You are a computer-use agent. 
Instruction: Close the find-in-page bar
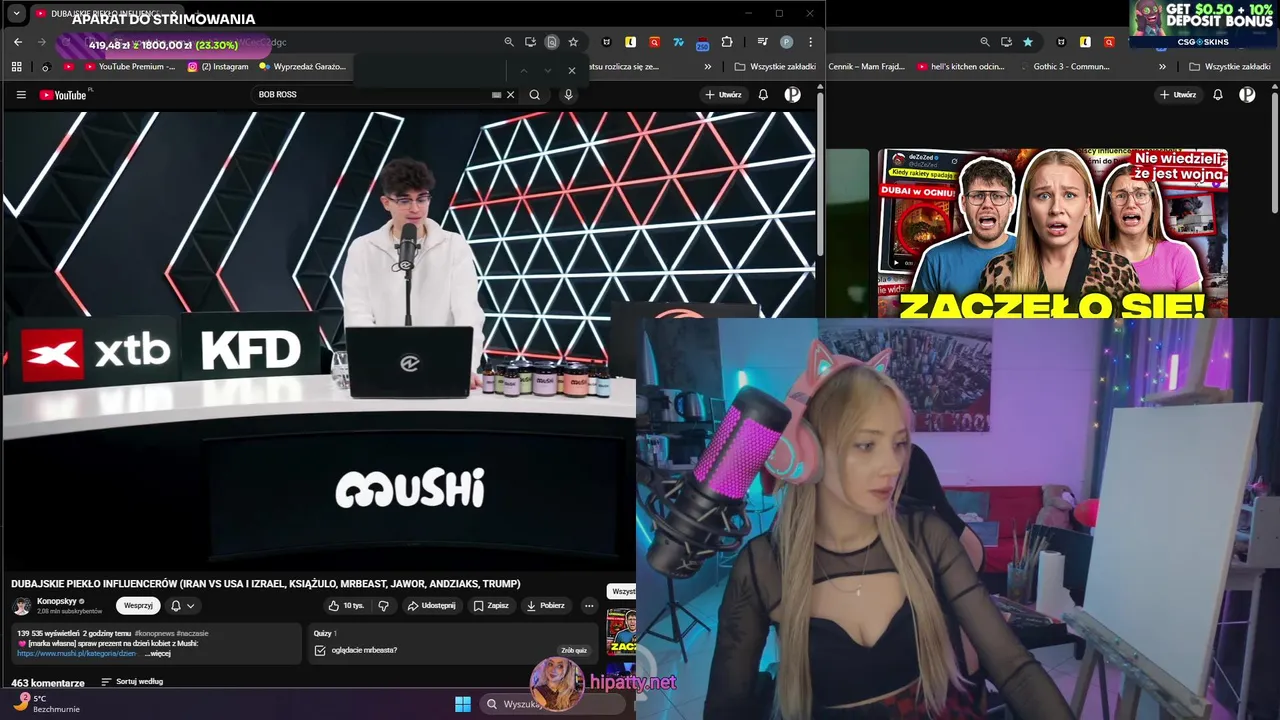click(572, 70)
